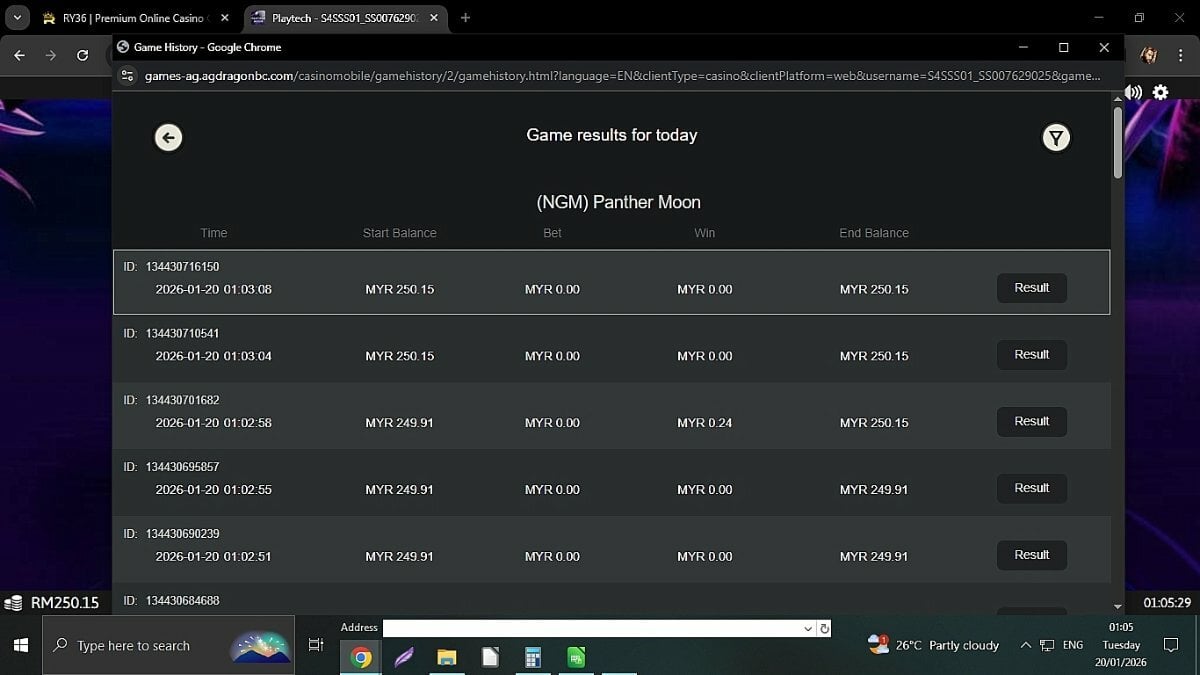Screen dimensions: 1200x675
Task: Switch to the RY36 Premium Online Casino tab
Action: point(130,18)
